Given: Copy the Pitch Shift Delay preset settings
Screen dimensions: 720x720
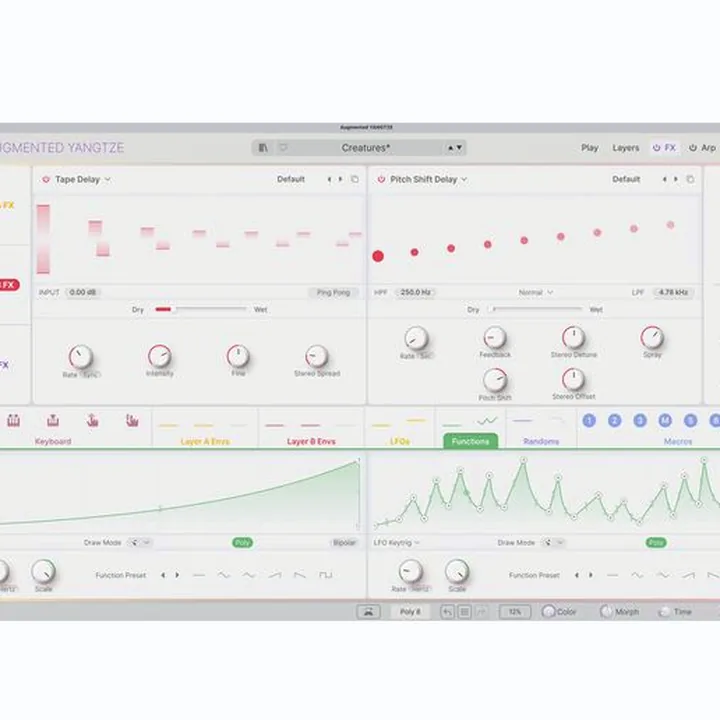Looking at the screenshot, I should tap(690, 179).
